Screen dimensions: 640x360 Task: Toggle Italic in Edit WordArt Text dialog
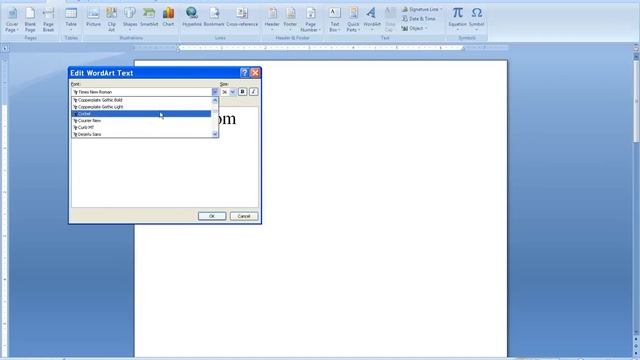[253, 92]
